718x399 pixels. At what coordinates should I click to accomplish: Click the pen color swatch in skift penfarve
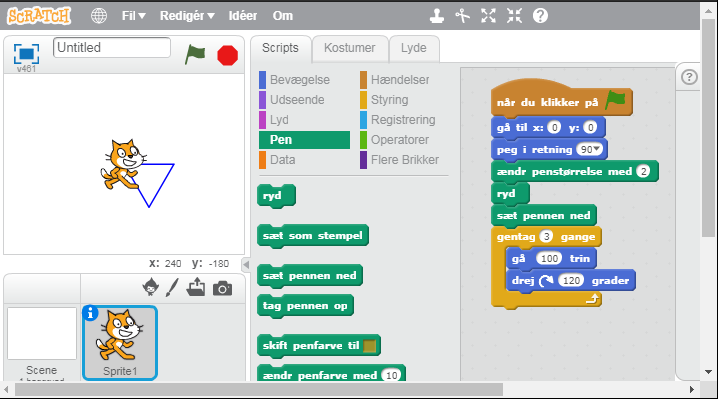pyautogui.click(x=370, y=346)
